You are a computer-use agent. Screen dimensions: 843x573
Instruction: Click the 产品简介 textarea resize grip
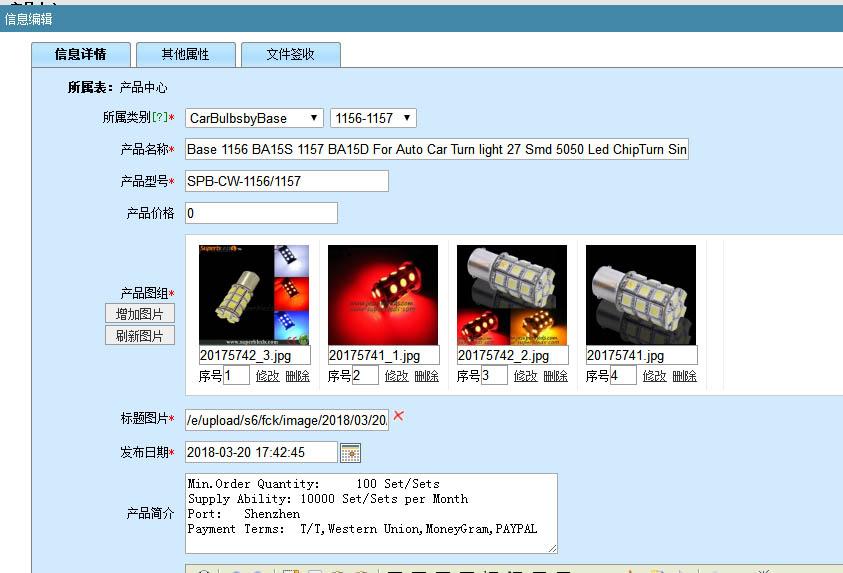[x=553, y=548]
